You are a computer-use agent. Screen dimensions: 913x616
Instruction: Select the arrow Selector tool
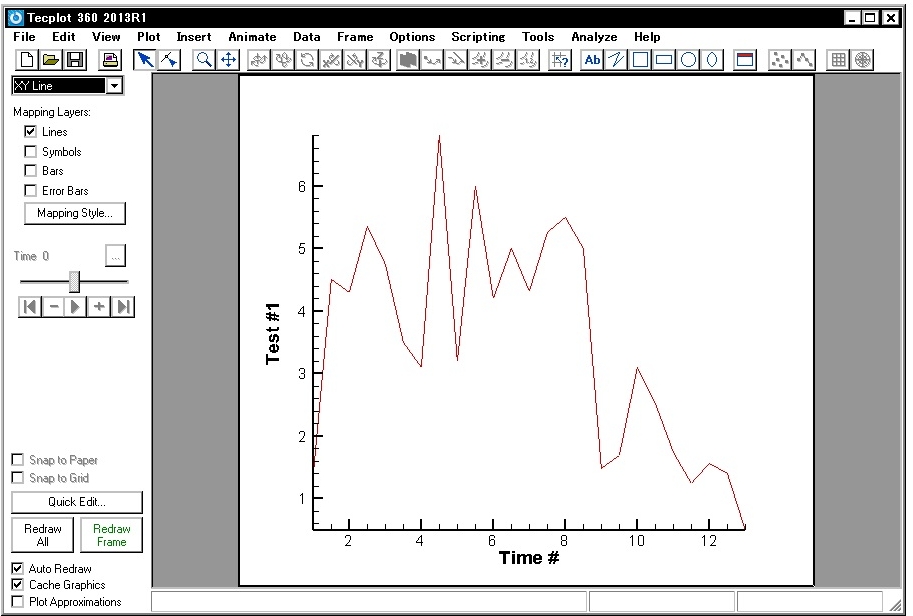pyautogui.click(x=144, y=59)
